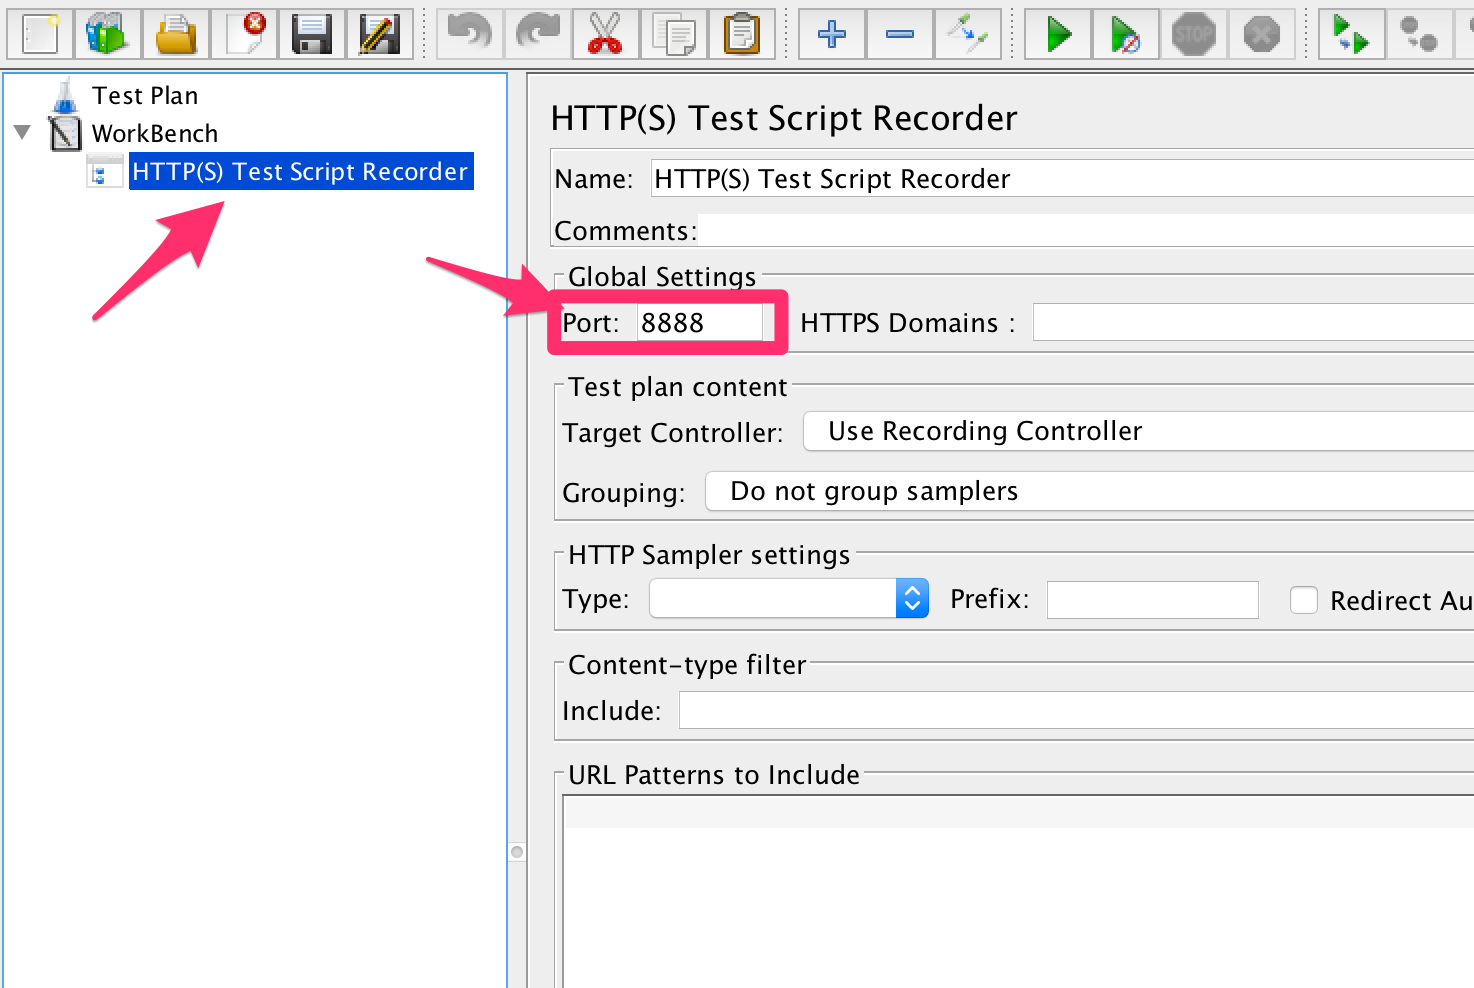The width and height of the screenshot is (1474, 988).
Task: Undo last action with the Undo arrow
Action: (x=470, y=33)
